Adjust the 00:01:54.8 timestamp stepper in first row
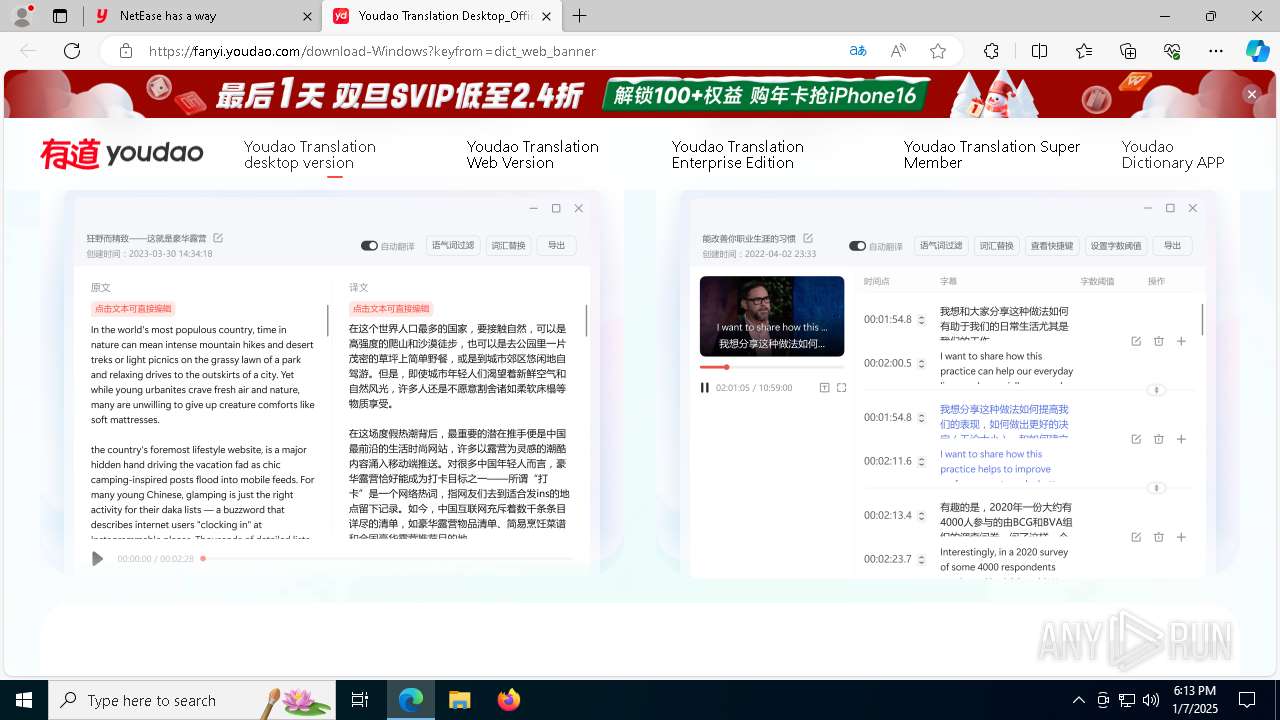This screenshot has width=1280, height=720. pos(922,319)
